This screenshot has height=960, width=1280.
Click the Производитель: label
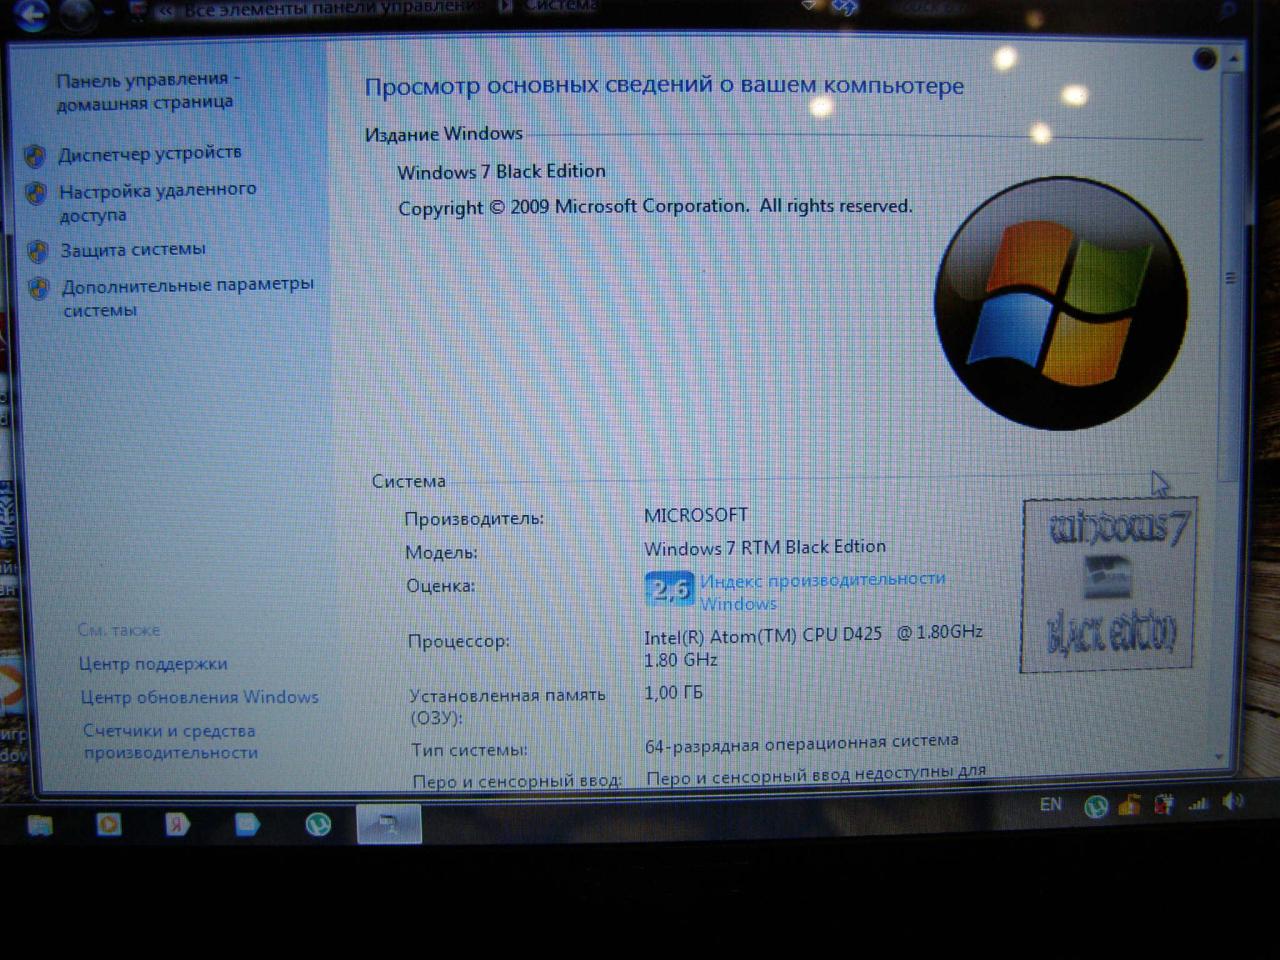point(474,518)
